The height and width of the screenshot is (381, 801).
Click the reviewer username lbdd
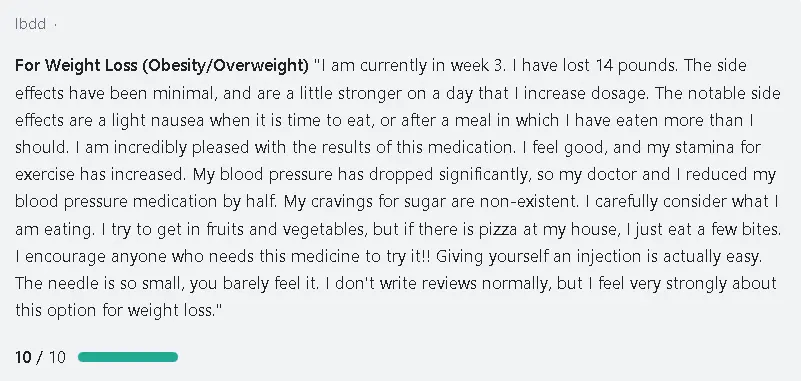(30, 24)
